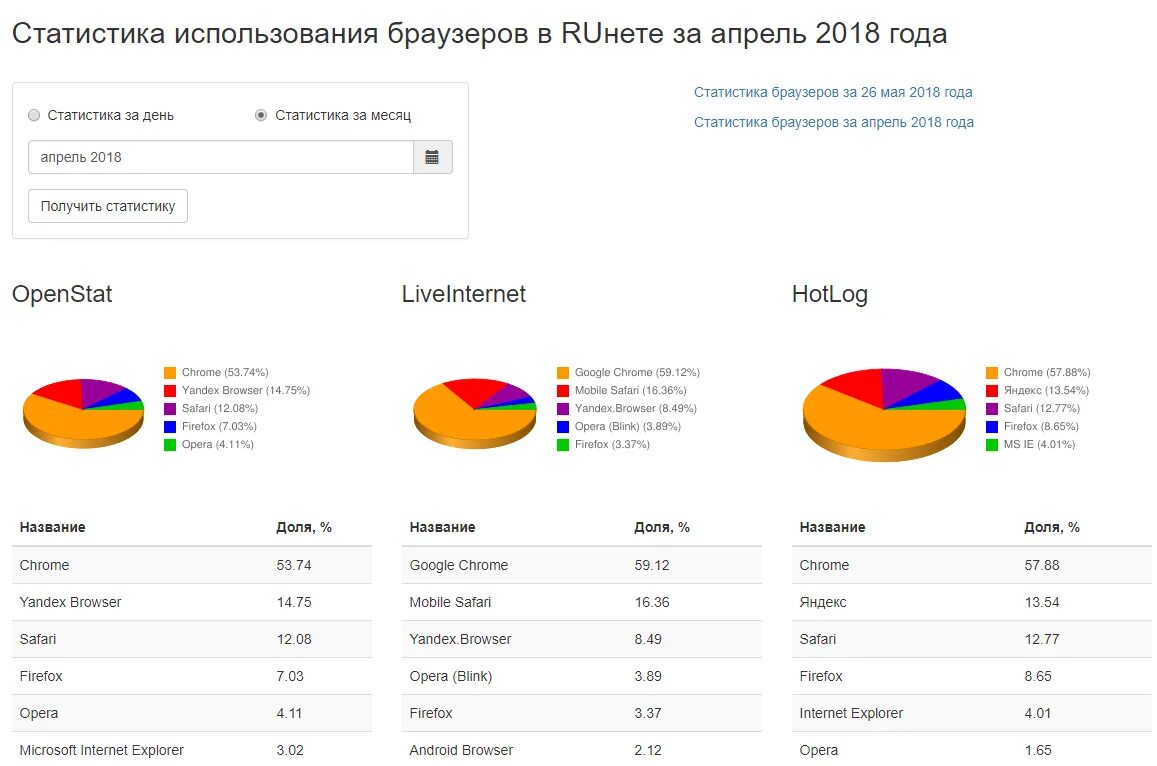Click "Opera (Blink)" table cell

click(450, 676)
